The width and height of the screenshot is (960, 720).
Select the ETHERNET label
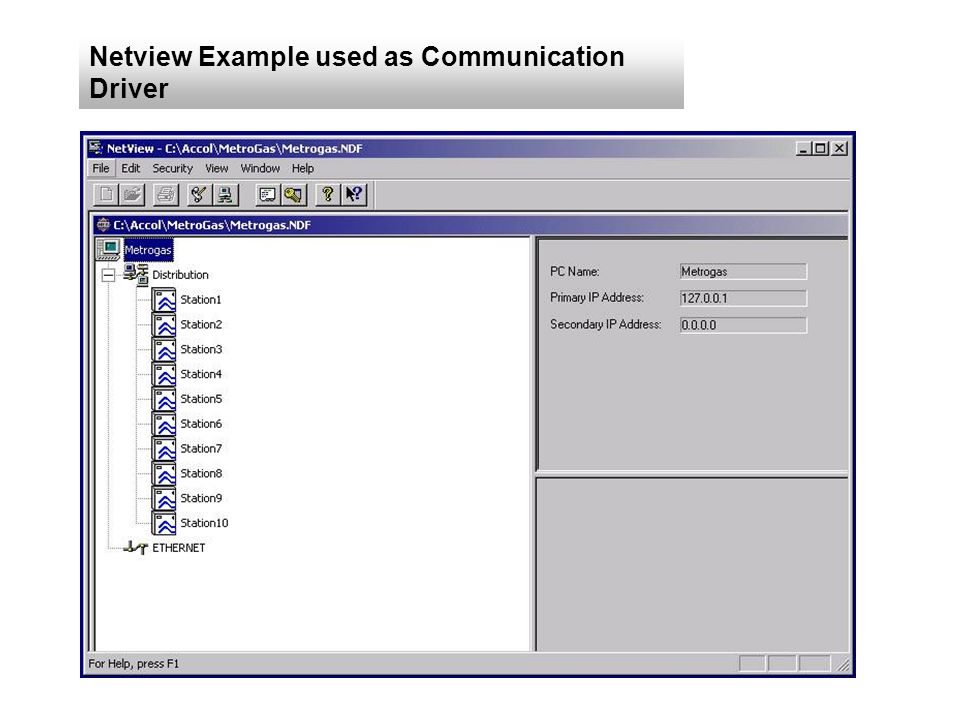[179, 548]
